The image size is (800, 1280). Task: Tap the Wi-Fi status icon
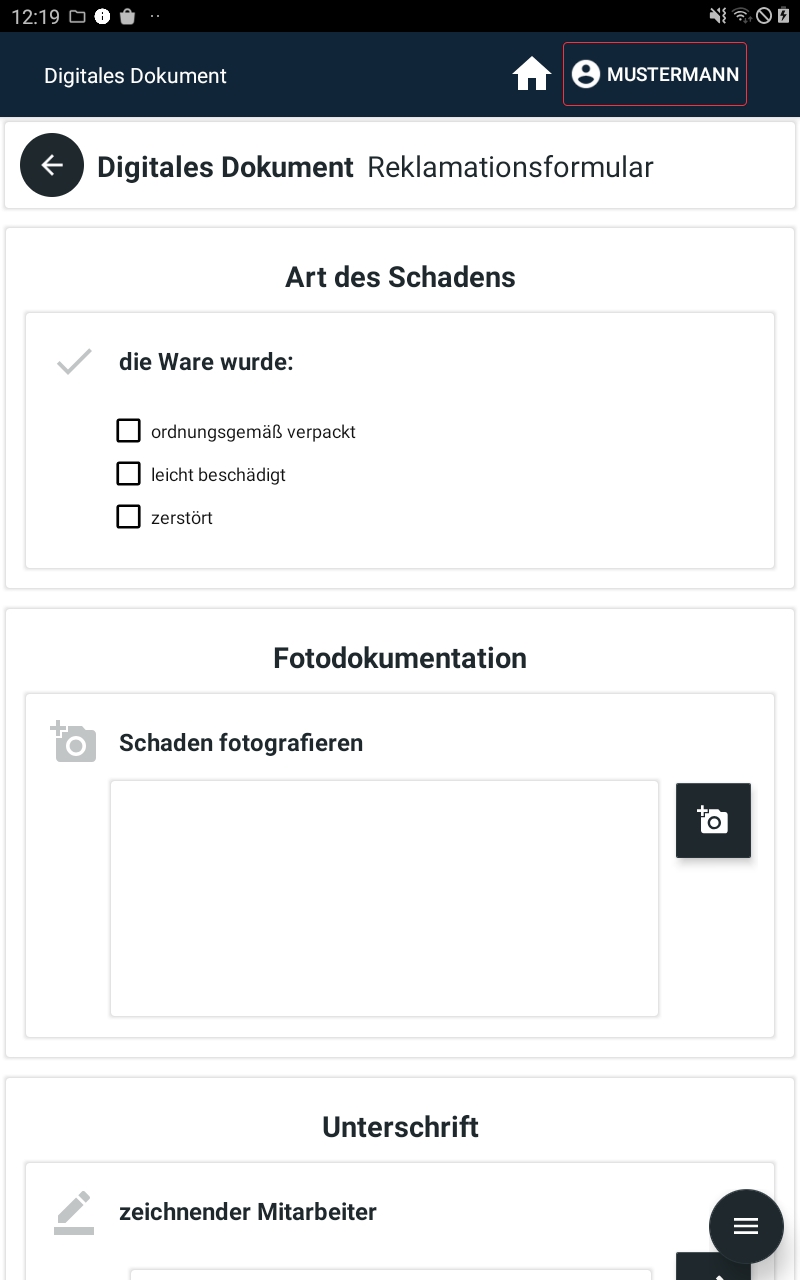(x=741, y=15)
